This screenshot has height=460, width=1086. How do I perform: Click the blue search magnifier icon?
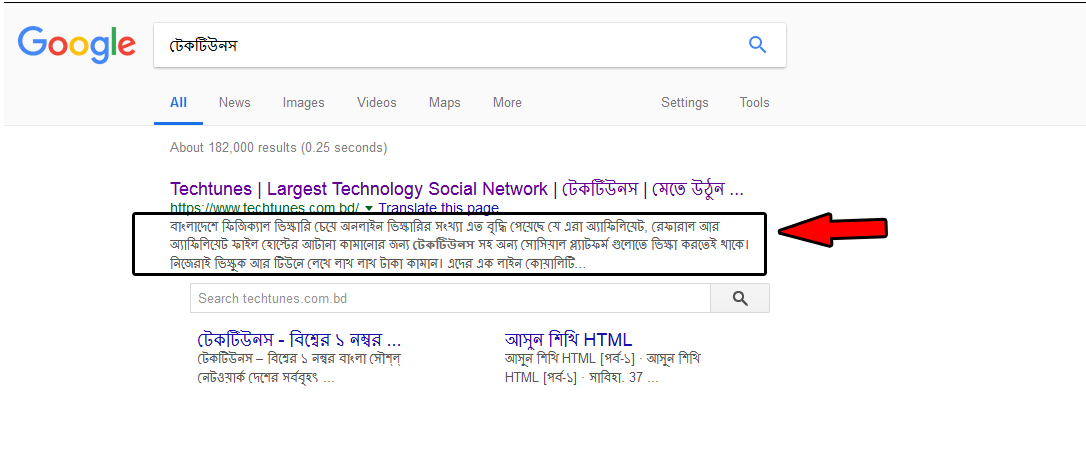(758, 45)
